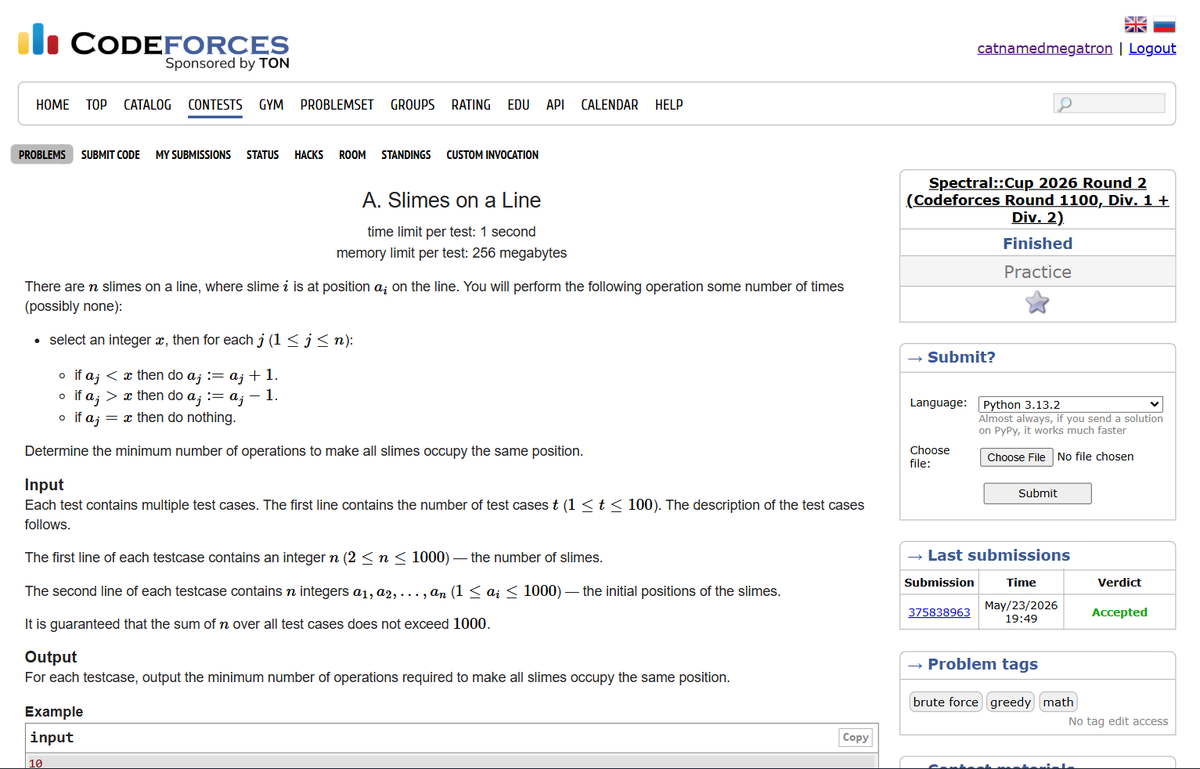Click the Submit button
Image resolution: width=1200 pixels, height=769 pixels.
[1038, 493]
